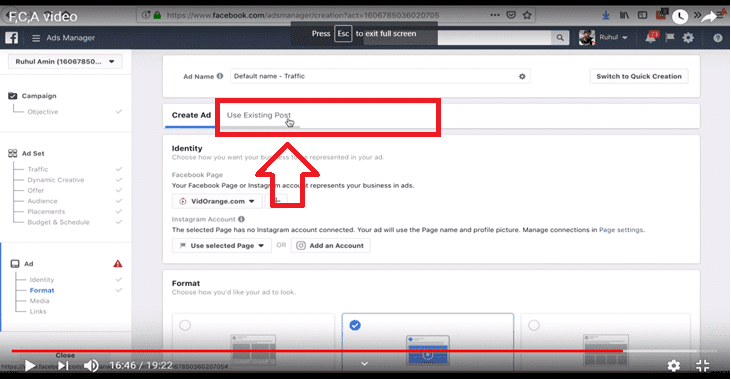Select Media under Ad section
The image size is (731, 380).
click(40, 301)
